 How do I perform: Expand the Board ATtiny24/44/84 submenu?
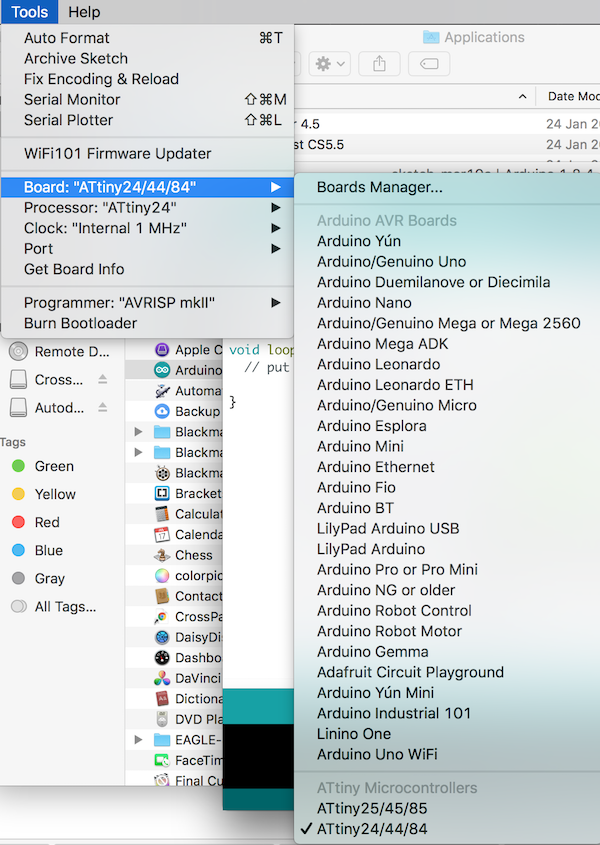coord(147,187)
